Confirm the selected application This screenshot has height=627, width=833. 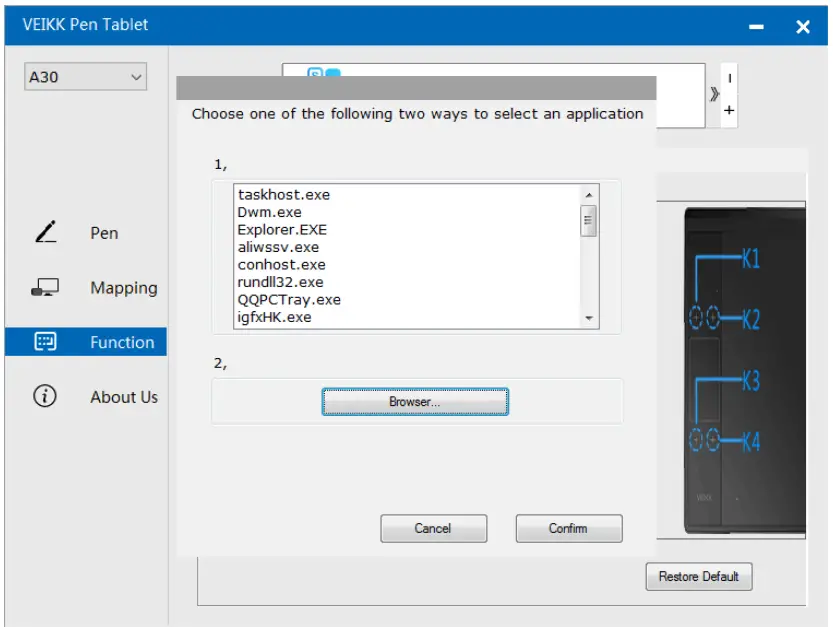click(569, 528)
